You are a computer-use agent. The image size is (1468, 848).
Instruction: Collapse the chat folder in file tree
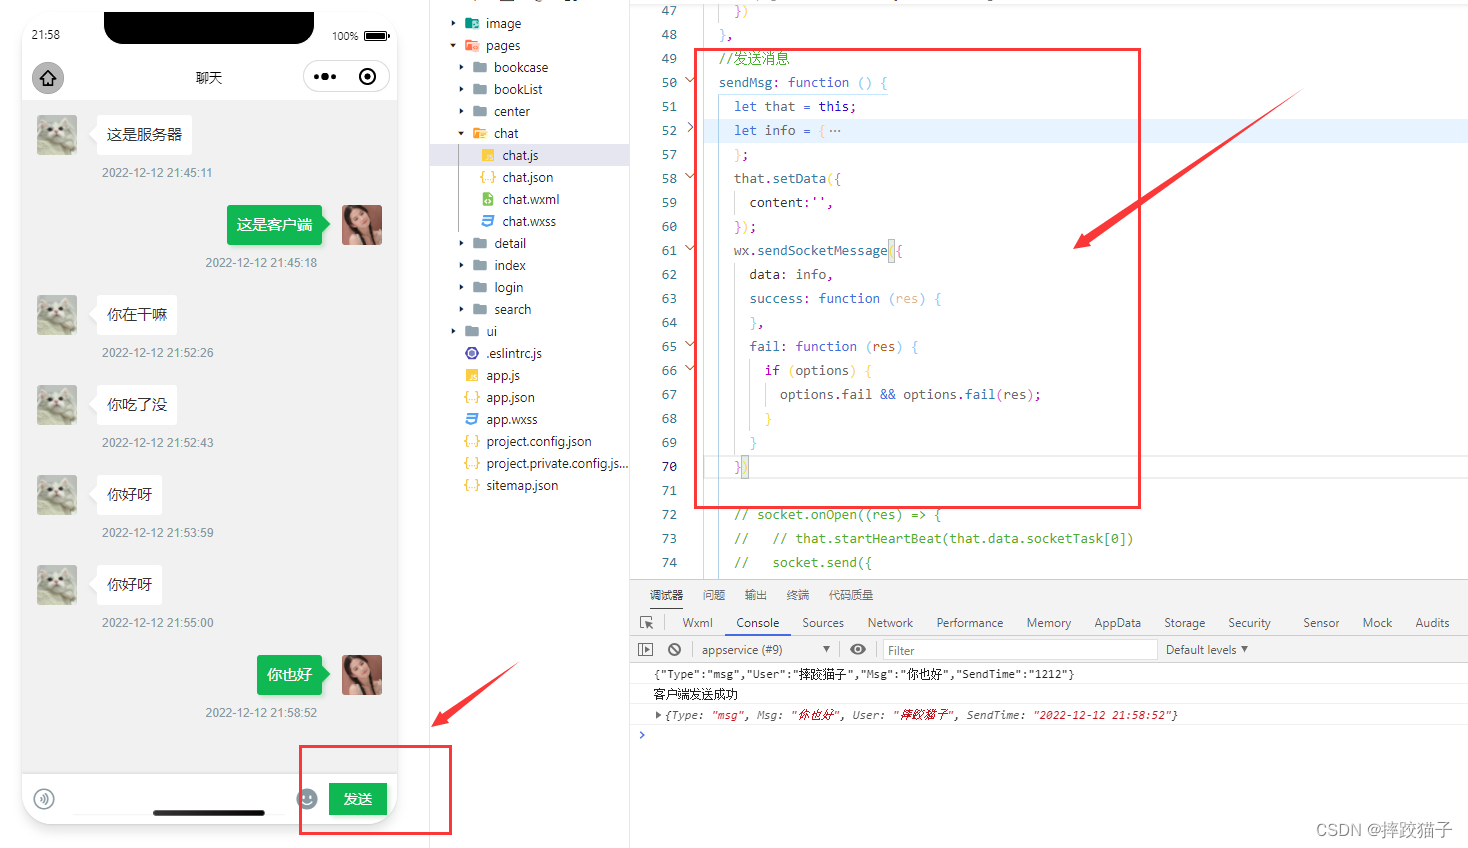pos(462,134)
